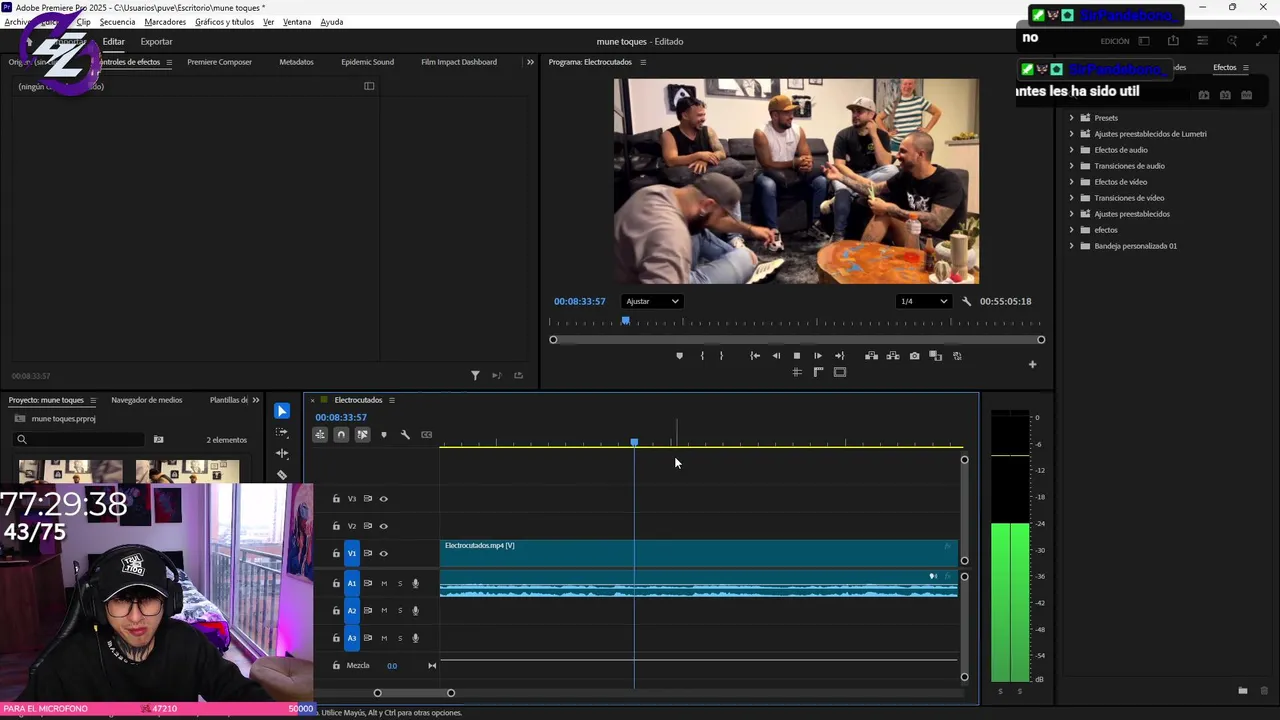Viewport: 1280px width, 720px height.
Task: Open the Marcadores menu
Action: (165, 22)
